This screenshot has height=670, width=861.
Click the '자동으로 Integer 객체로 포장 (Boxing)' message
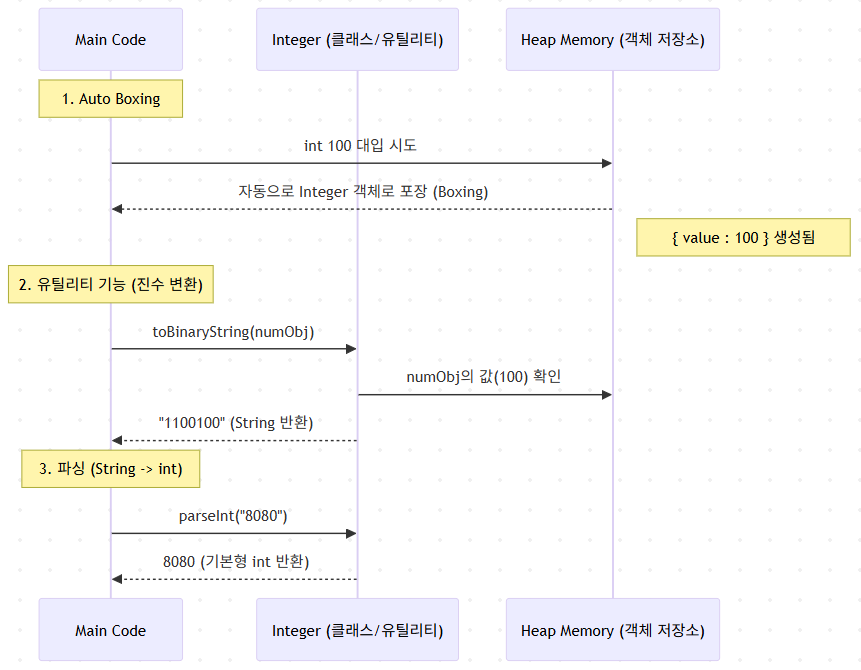click(363, 192)
